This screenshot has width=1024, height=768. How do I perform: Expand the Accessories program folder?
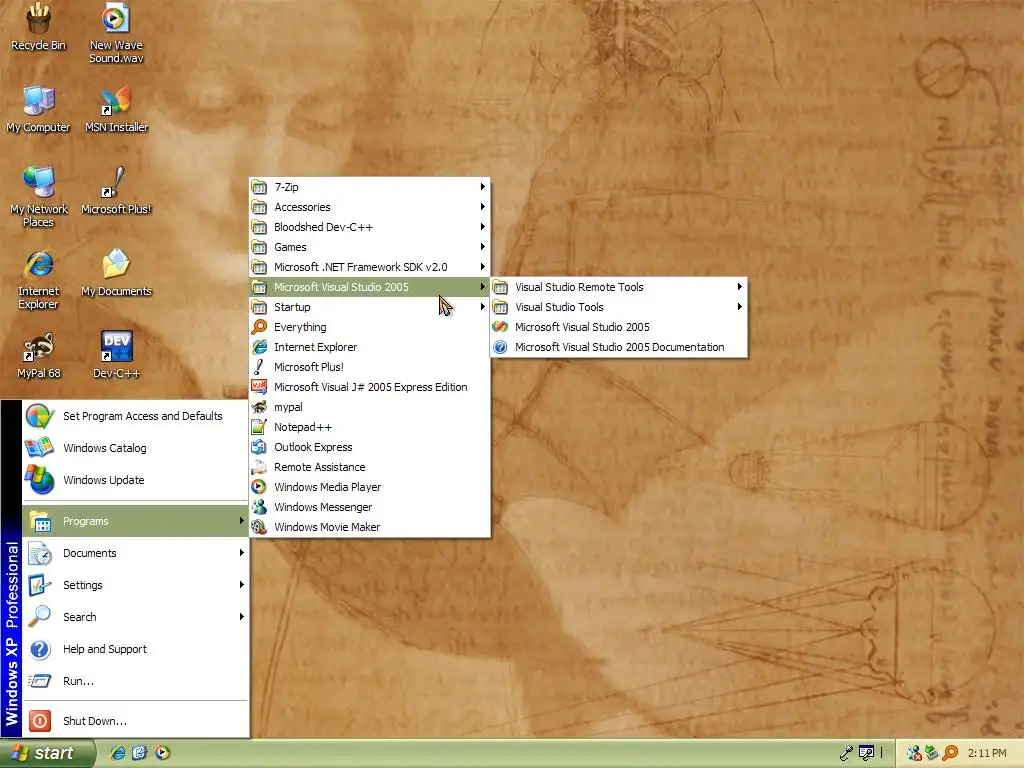(x=370, y=207)
